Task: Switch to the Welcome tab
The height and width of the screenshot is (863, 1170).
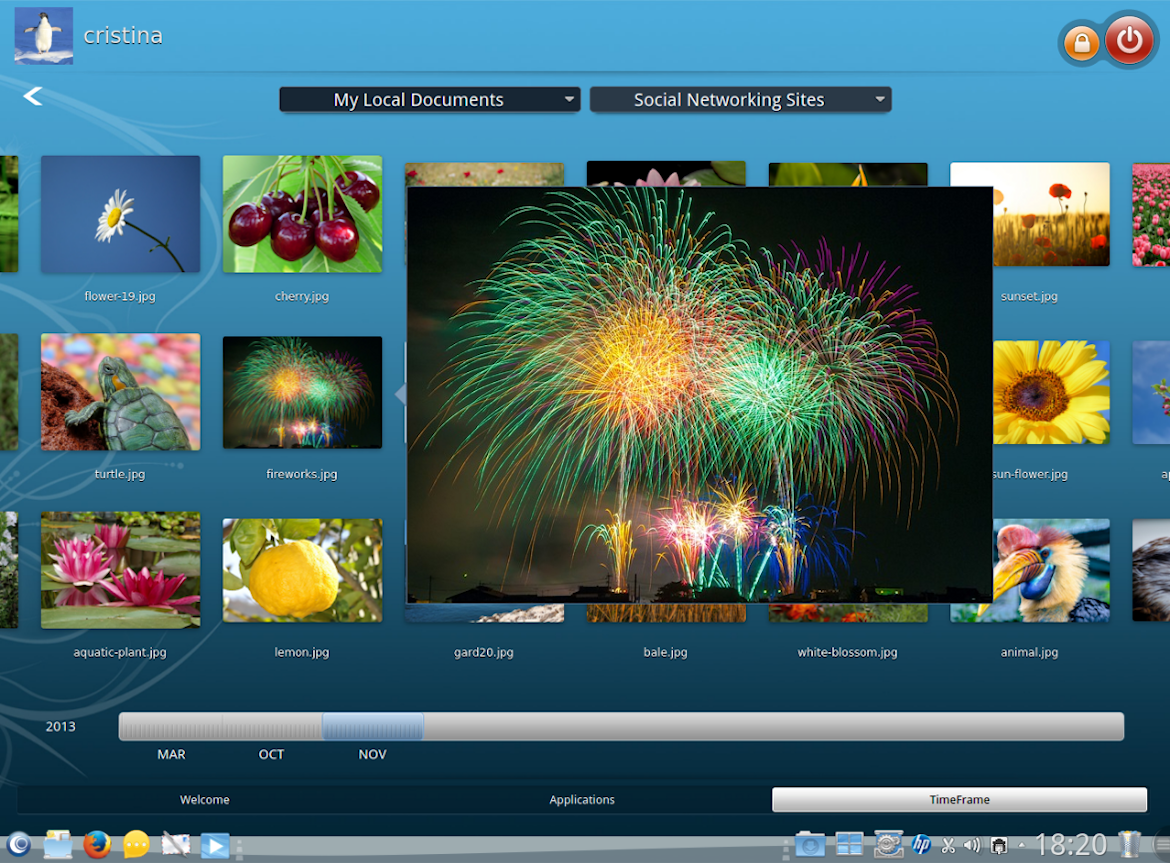Action: 205,799
